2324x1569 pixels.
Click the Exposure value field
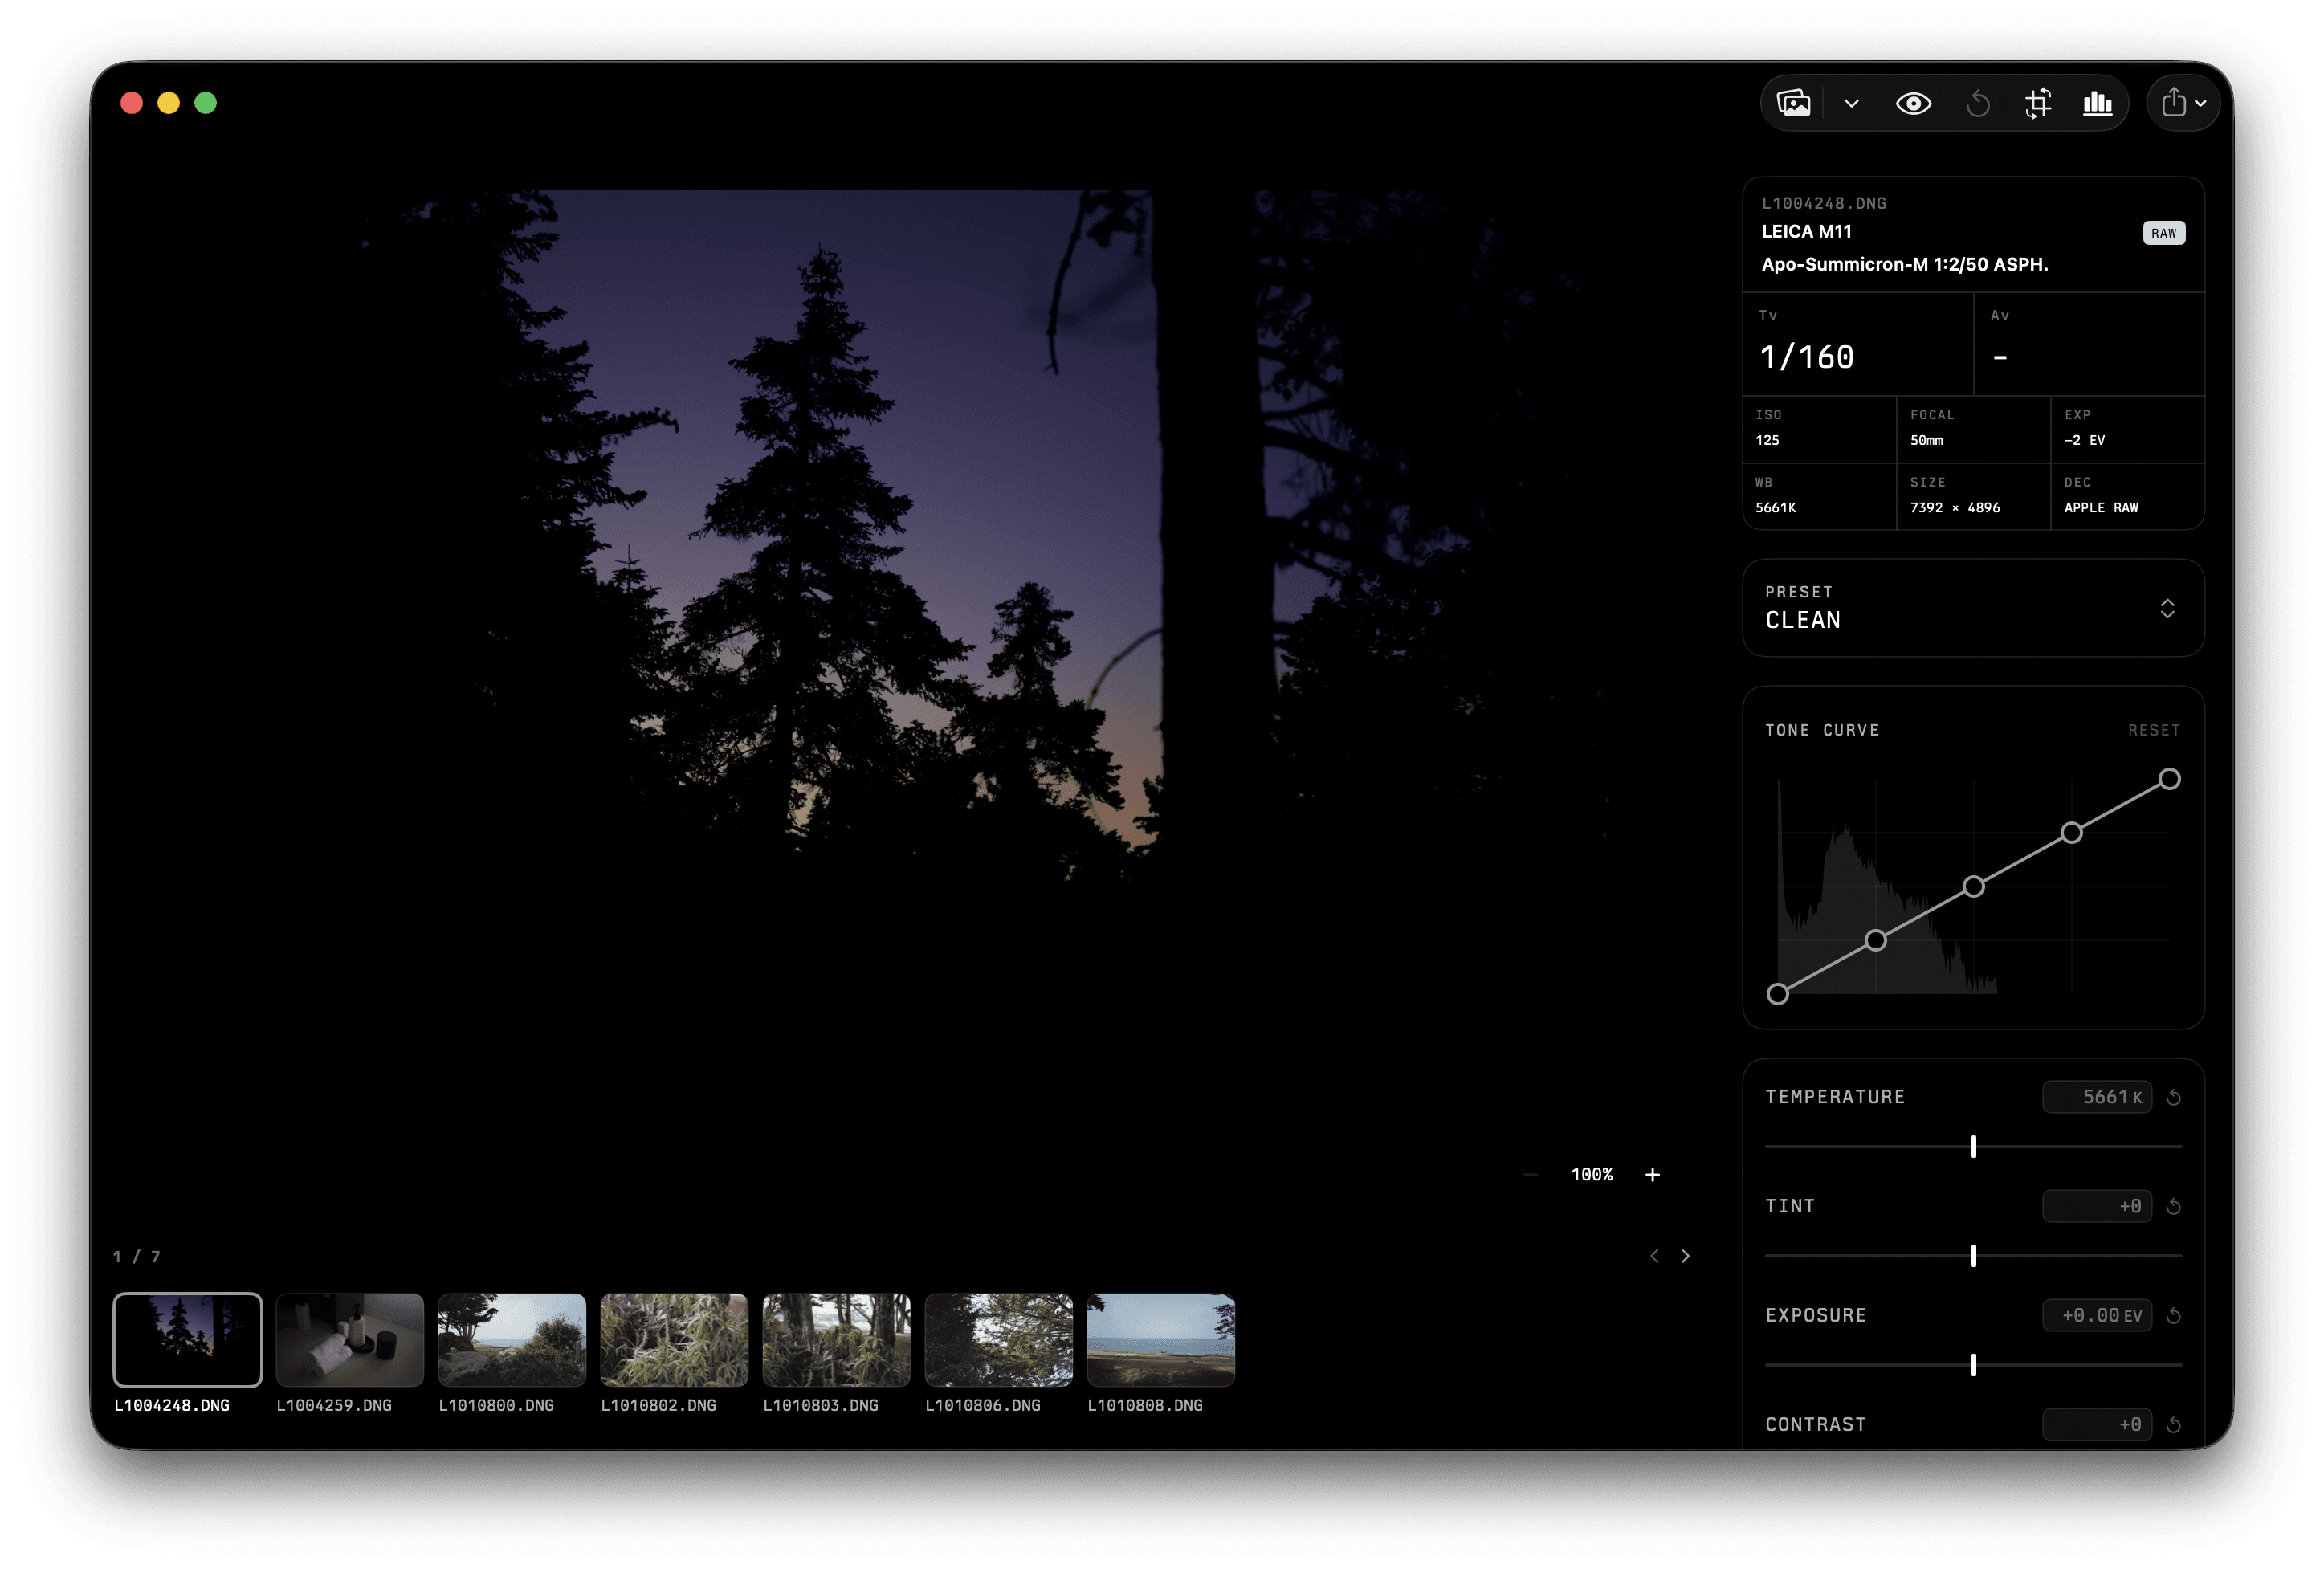2096,1315
